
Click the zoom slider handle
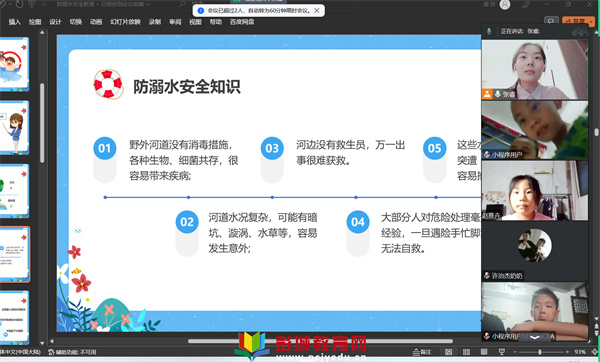click(540, 352)
